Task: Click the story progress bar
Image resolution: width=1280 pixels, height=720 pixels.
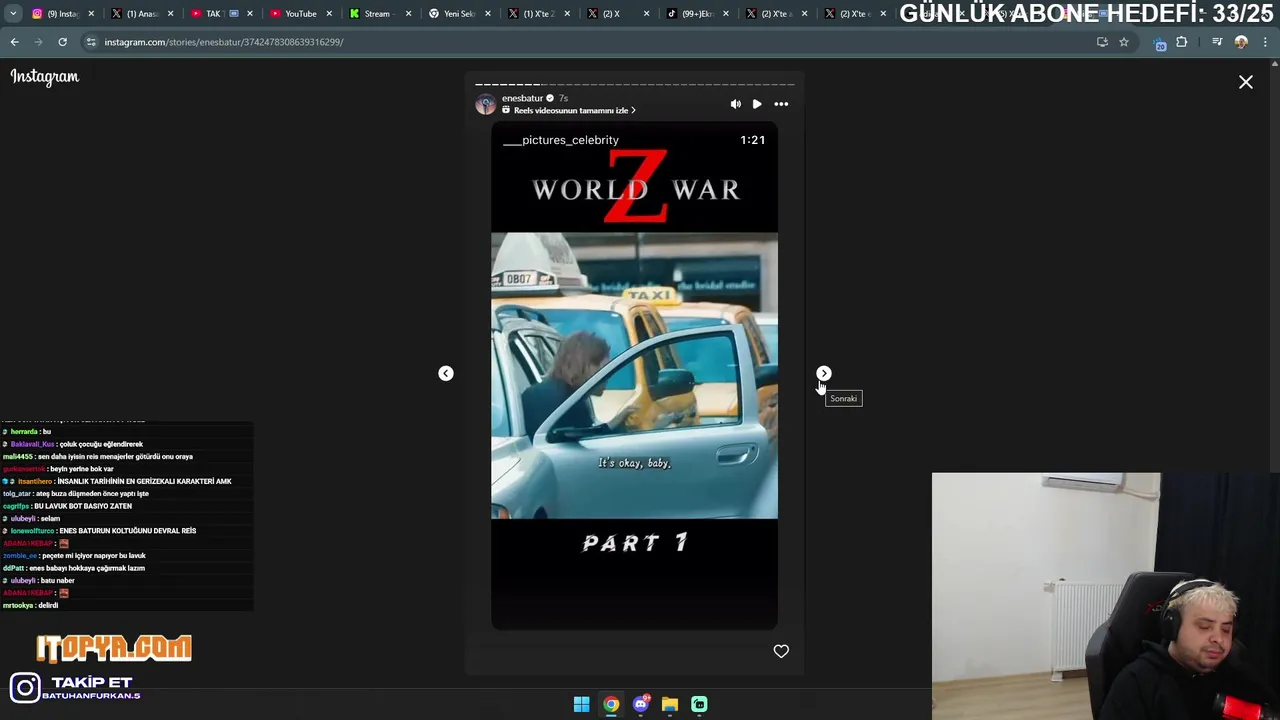Action: click(634, 84)
